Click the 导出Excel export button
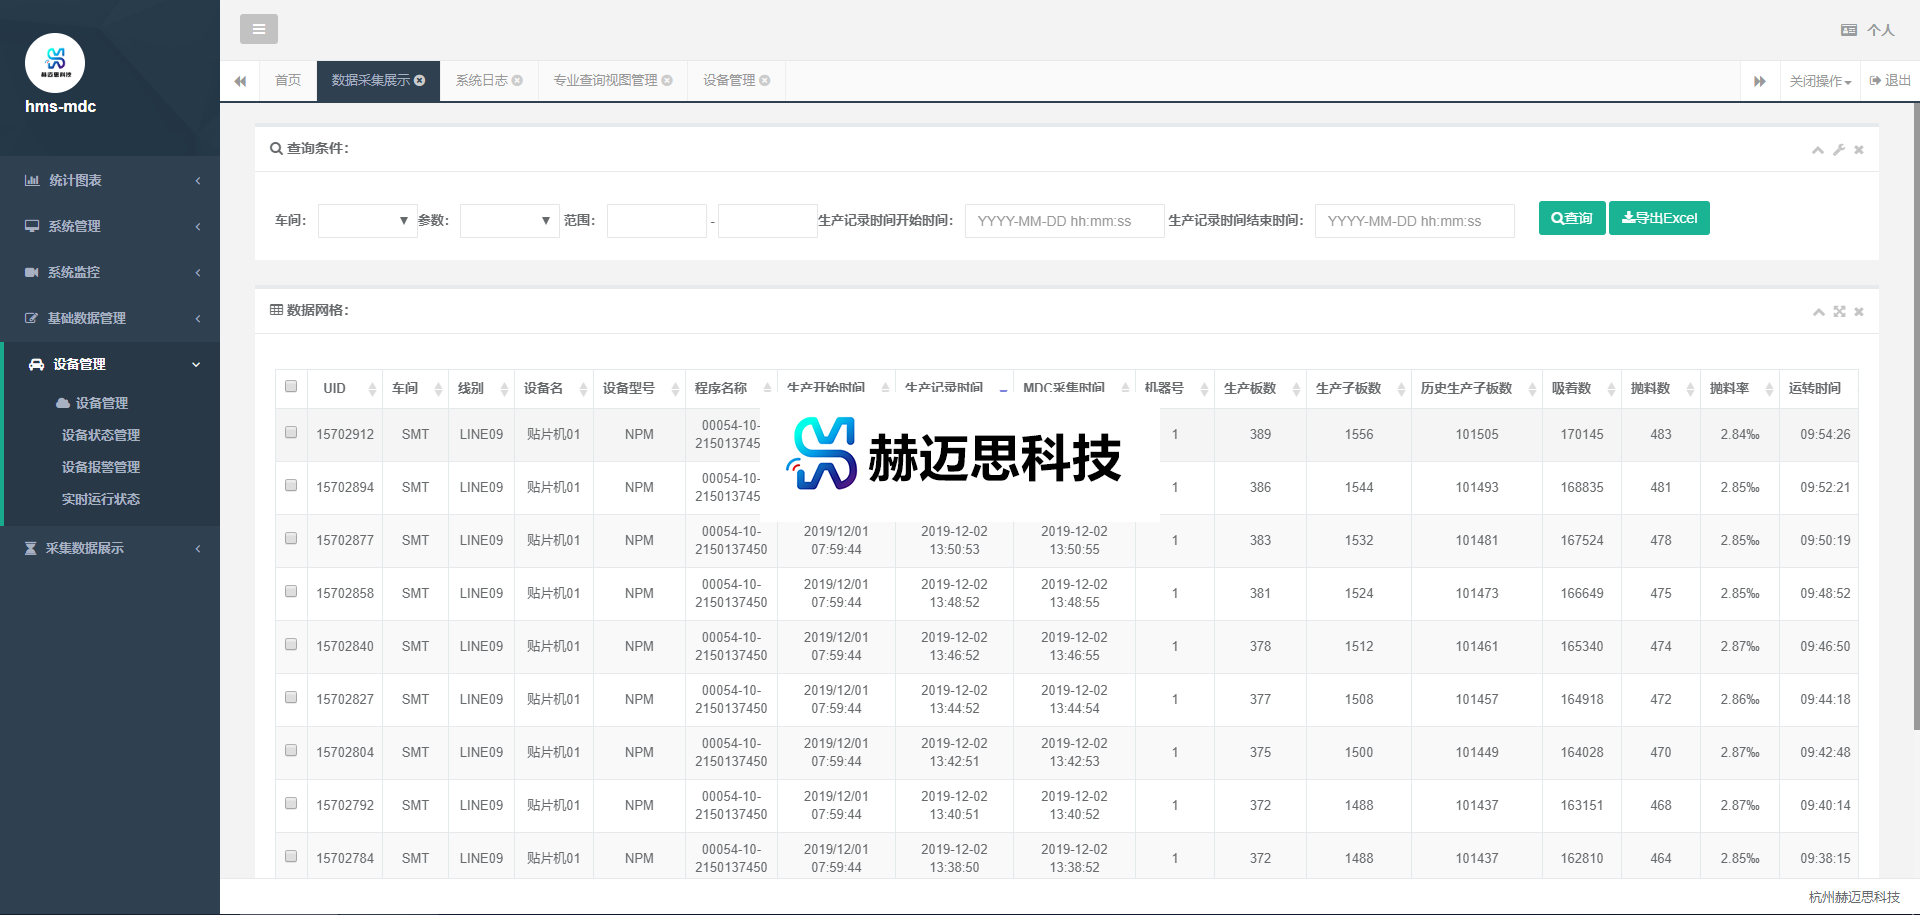1920x915 pixels. tap(1659, 218)
